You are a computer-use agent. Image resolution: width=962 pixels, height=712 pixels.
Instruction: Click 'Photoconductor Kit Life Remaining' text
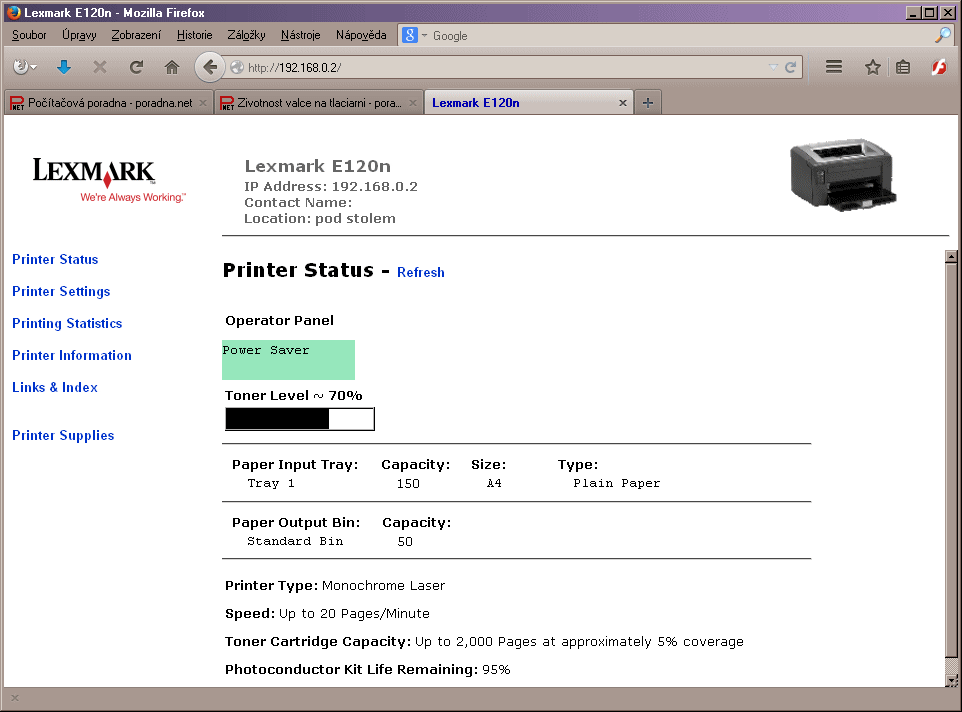tap(351, 669)
